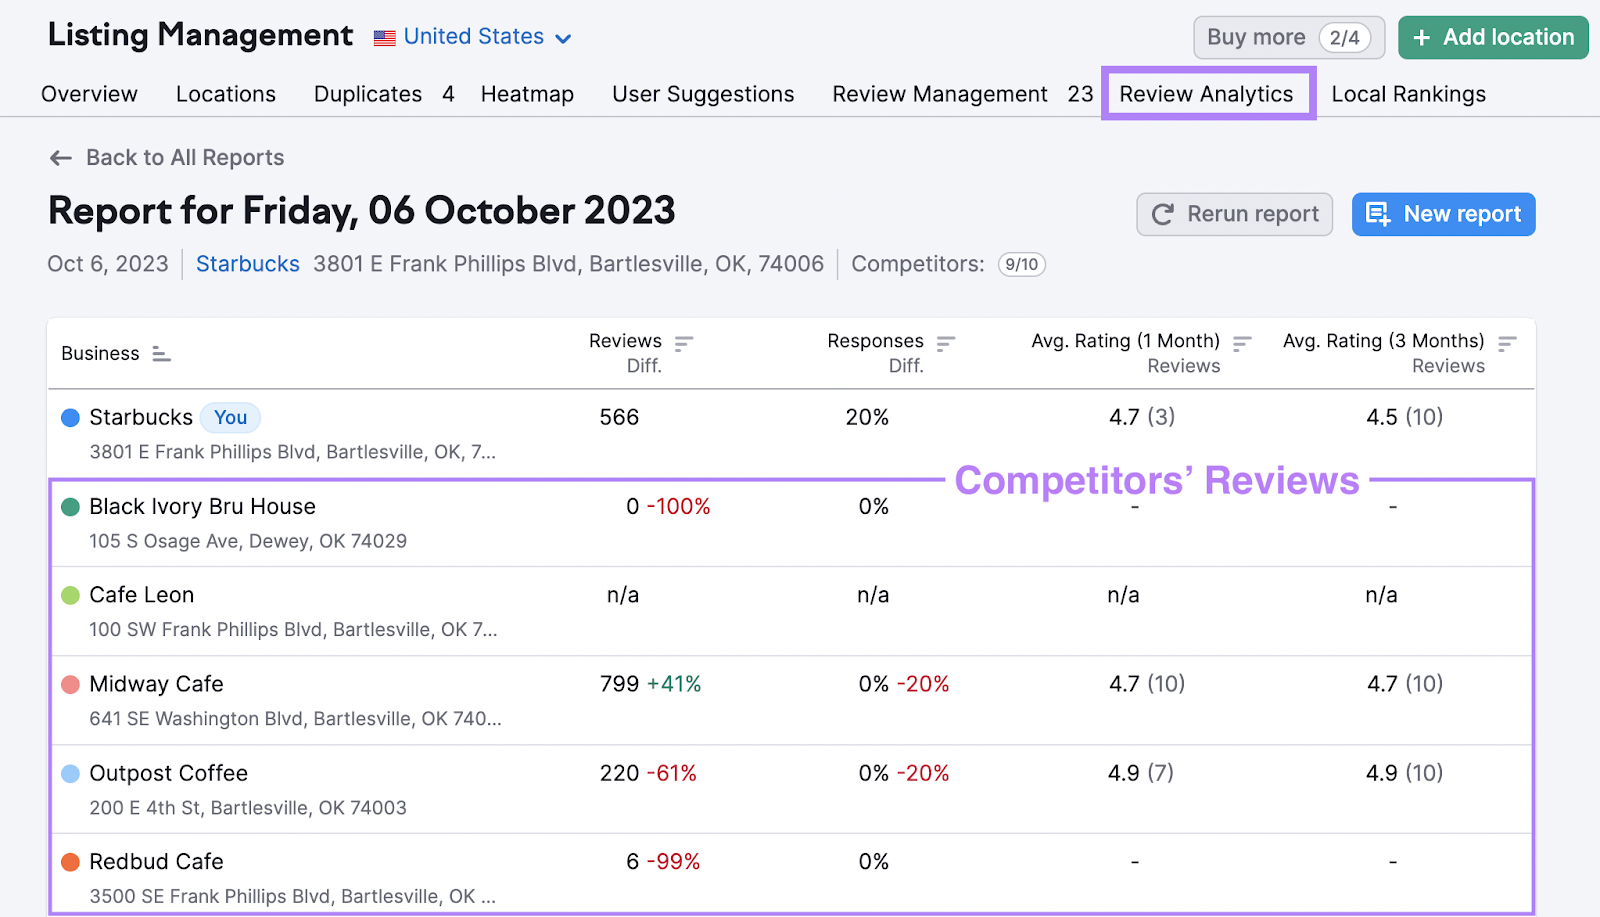Toggle the red dot beside Midway Cafe
Viewport: 1600px width, 917px height.
(x=69, y=684)
